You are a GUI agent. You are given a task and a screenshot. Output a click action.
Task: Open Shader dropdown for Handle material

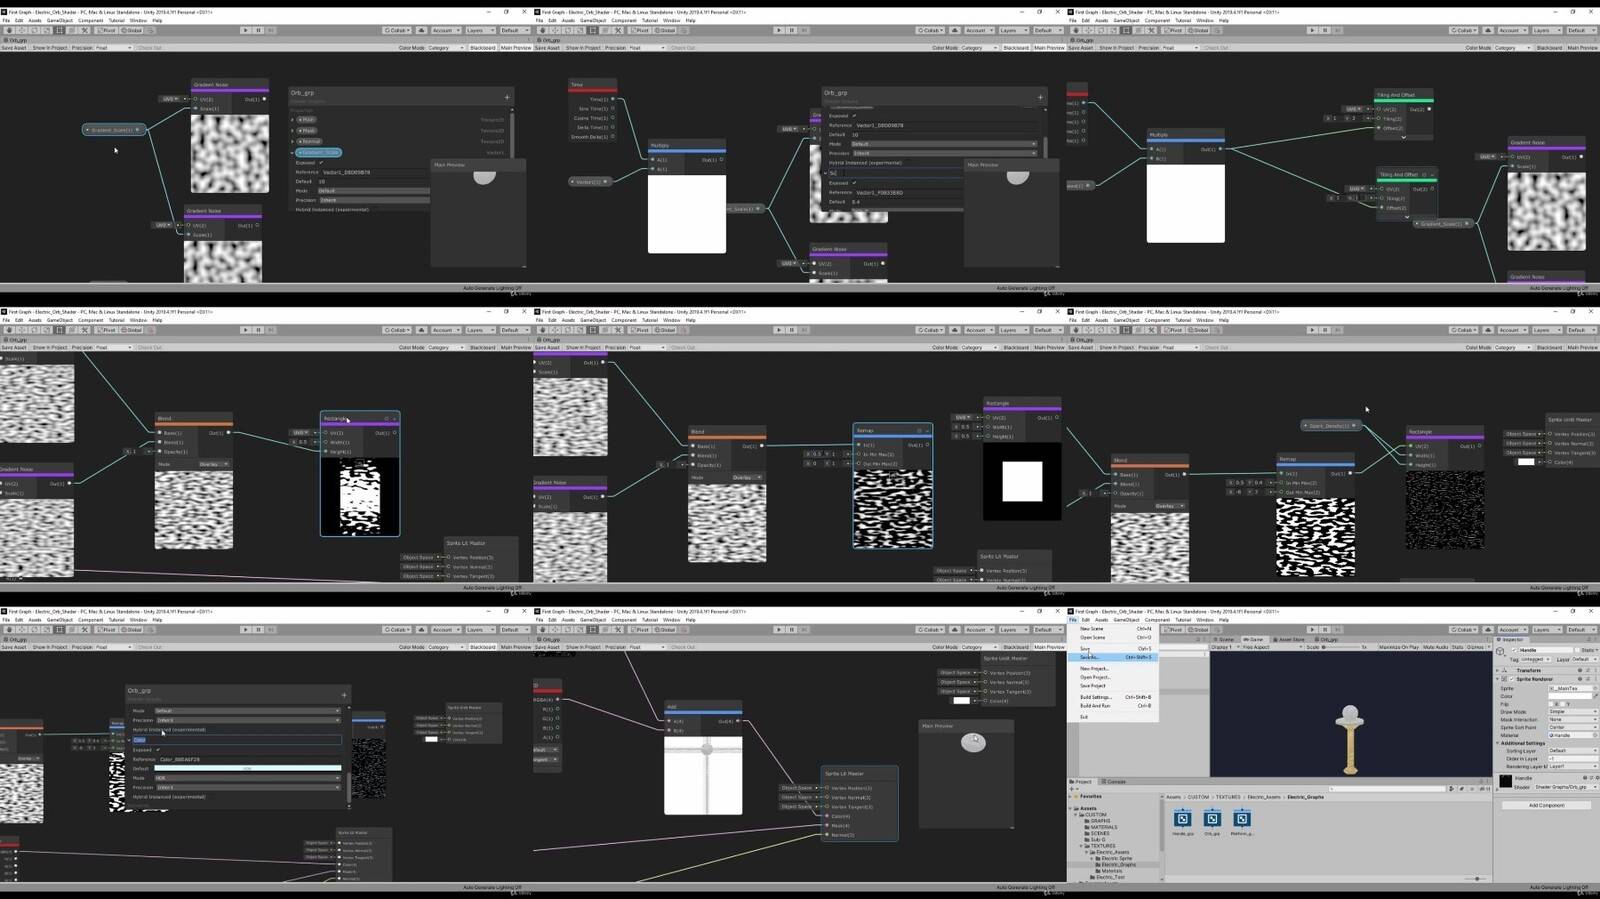click(x=1566, y=787)
